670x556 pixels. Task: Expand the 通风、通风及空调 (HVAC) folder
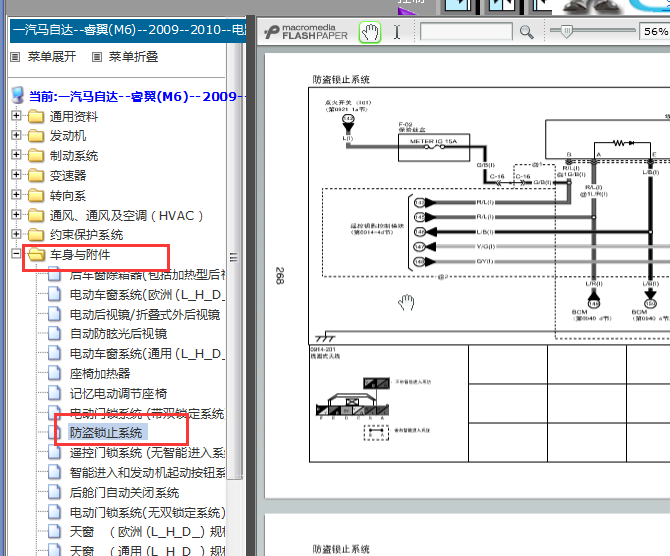(16, 214)
